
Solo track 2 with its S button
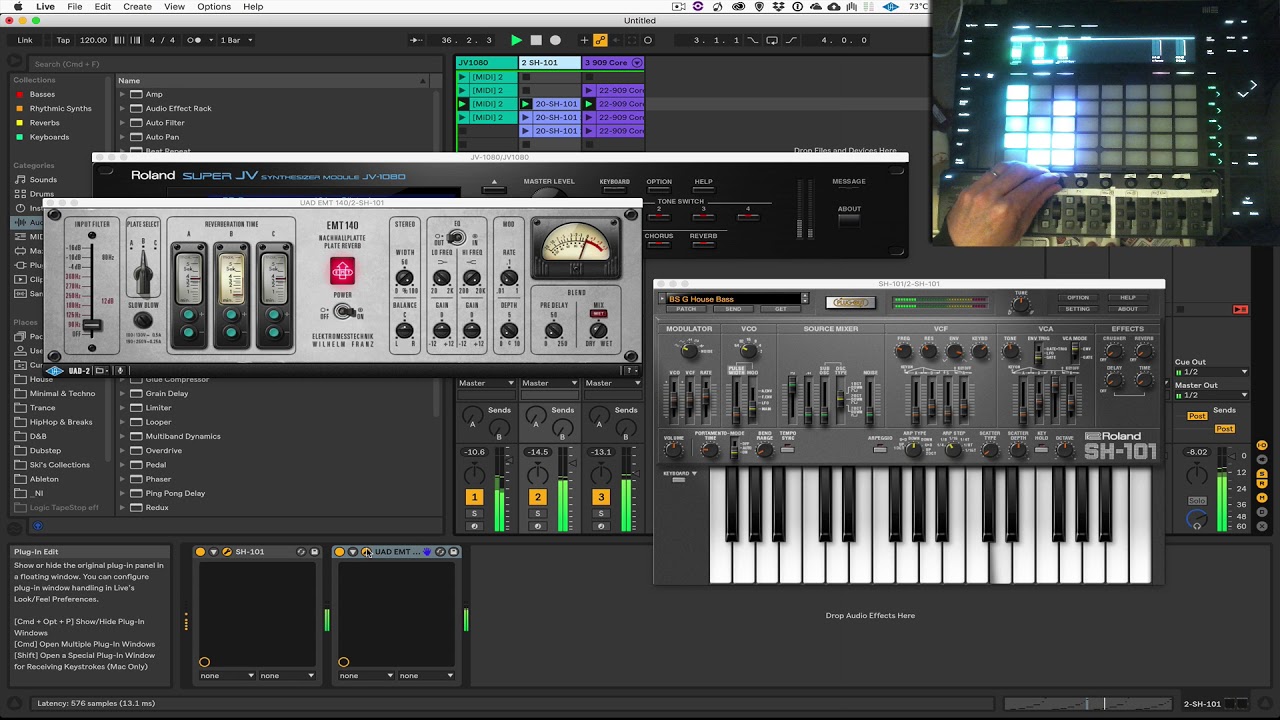tap(537, 514)
